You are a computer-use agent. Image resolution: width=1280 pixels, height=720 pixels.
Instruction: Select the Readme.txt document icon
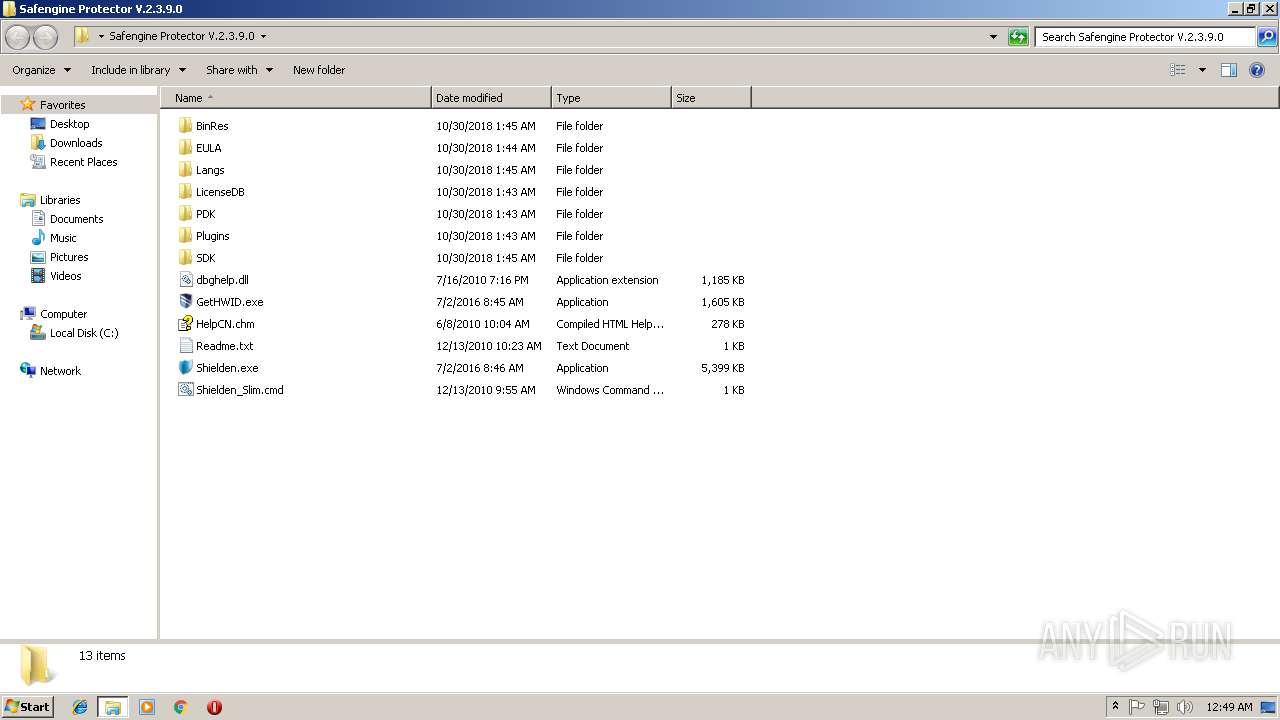tap(185, 346)
